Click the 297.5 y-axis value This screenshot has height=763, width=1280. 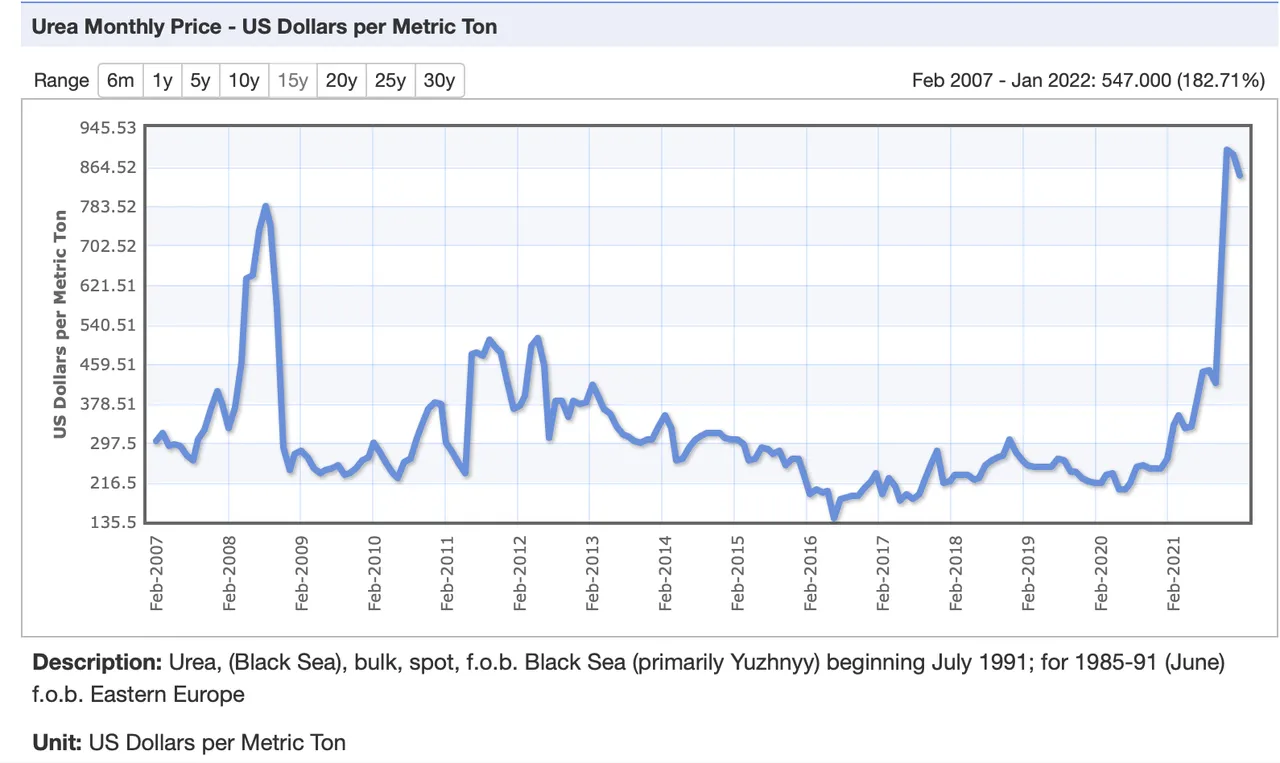[x=113, y=444]
